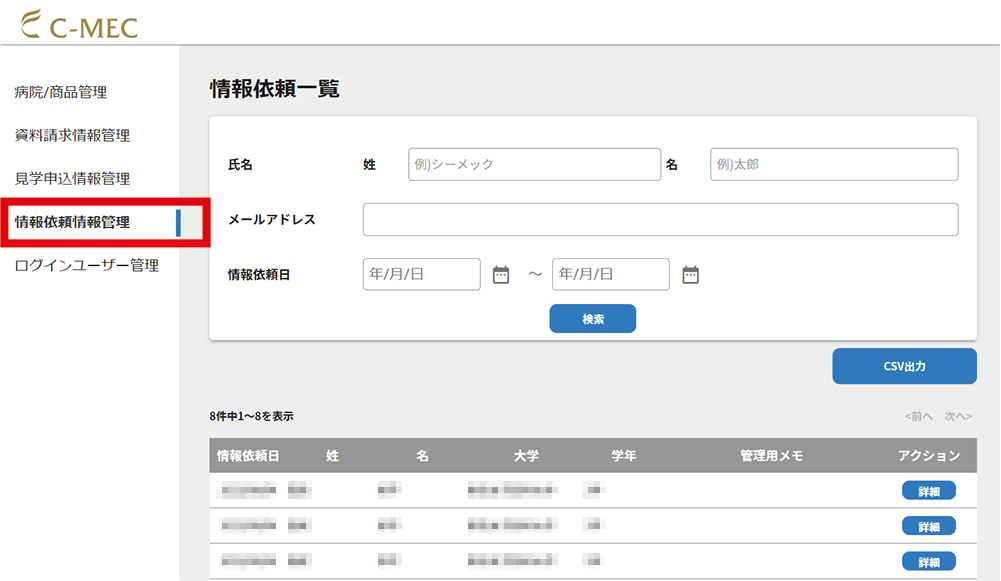Select 情報依頼情報管理 menu item
The height and width of the screenshot is (581, 1001).
click(x=72, y=222)
